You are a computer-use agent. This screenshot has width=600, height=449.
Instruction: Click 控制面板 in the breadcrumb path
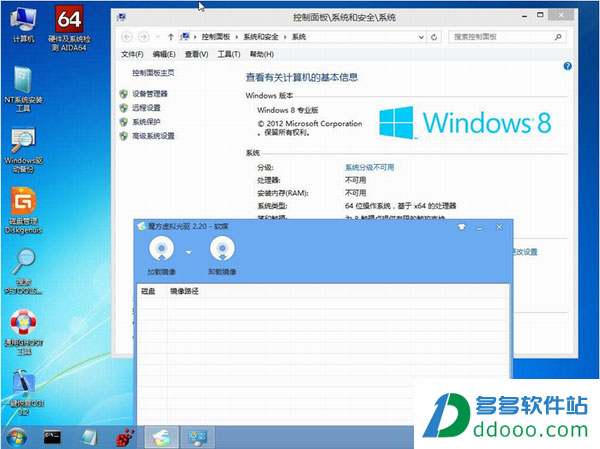click(x=216, y=37)
